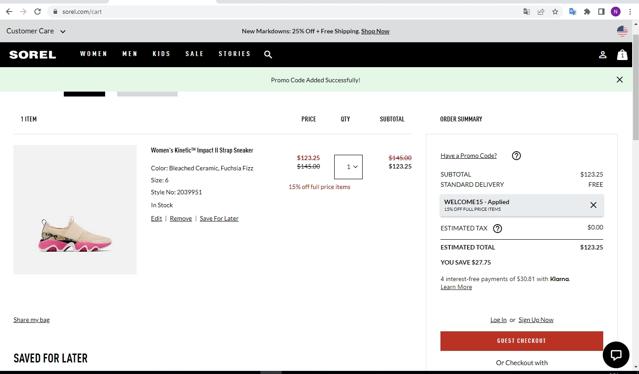Open the sneaker product thumbnail

click(75, 209)
